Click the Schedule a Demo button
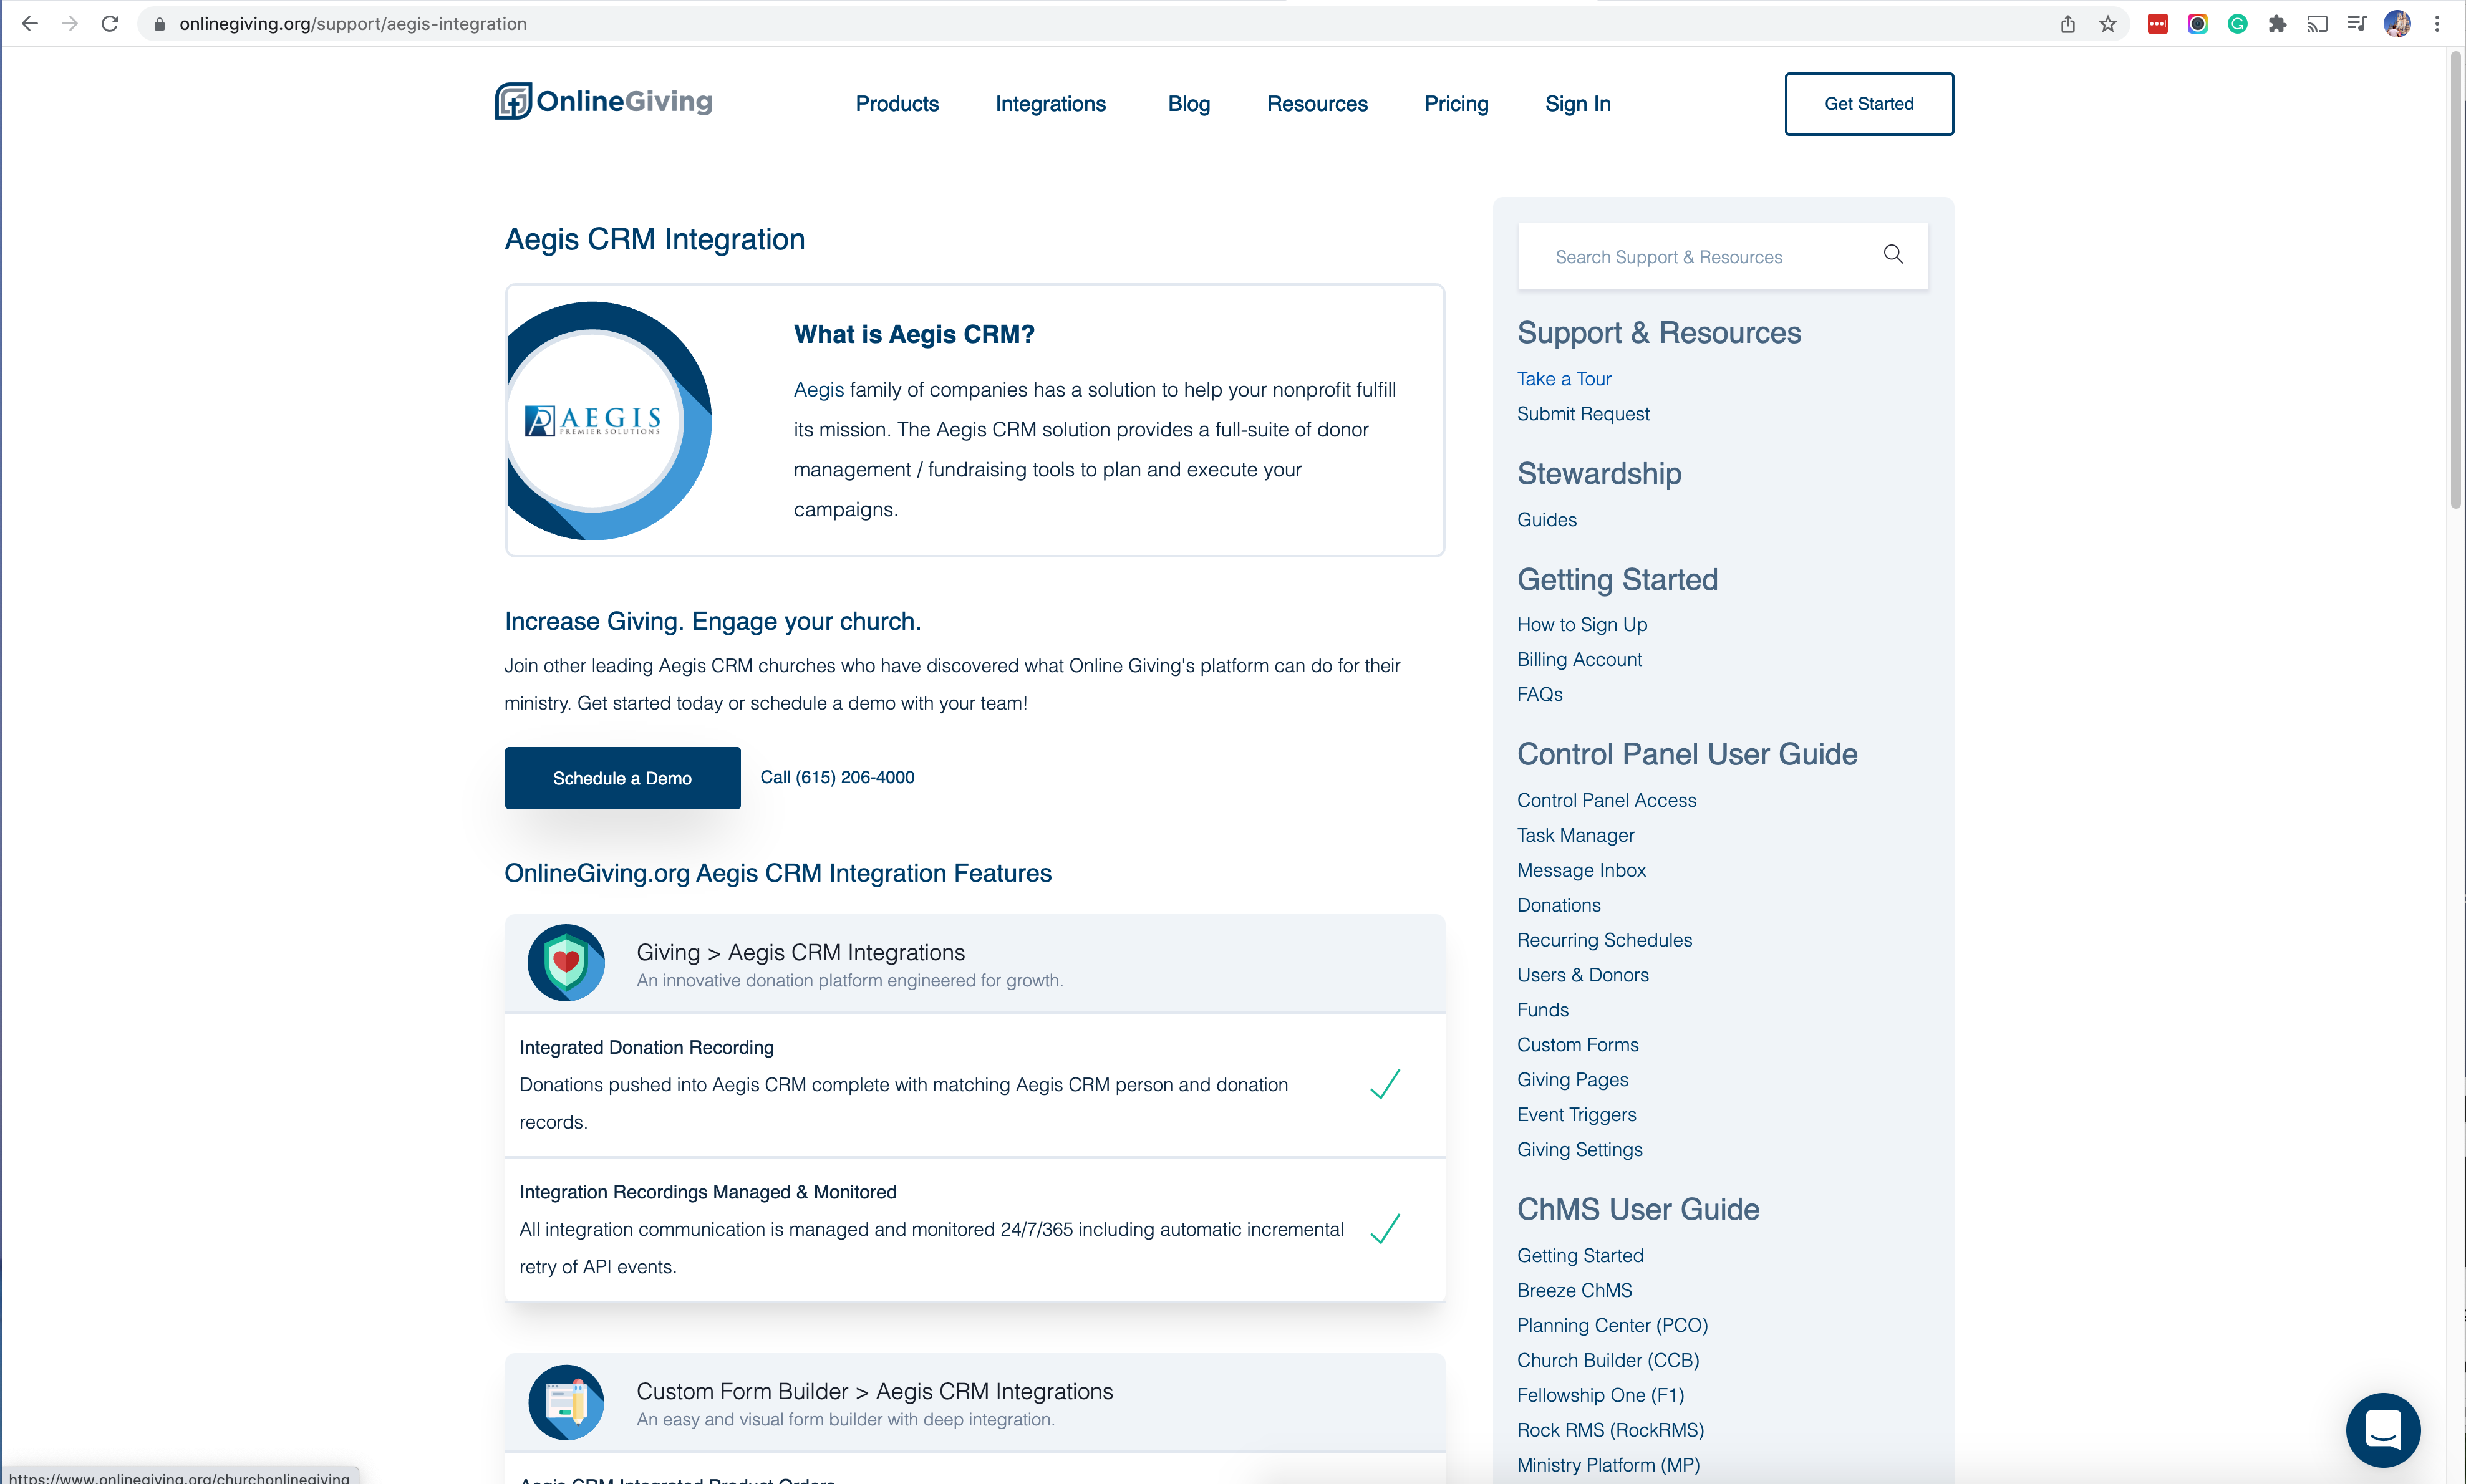 pyautogui.click(x=622, y=778)
